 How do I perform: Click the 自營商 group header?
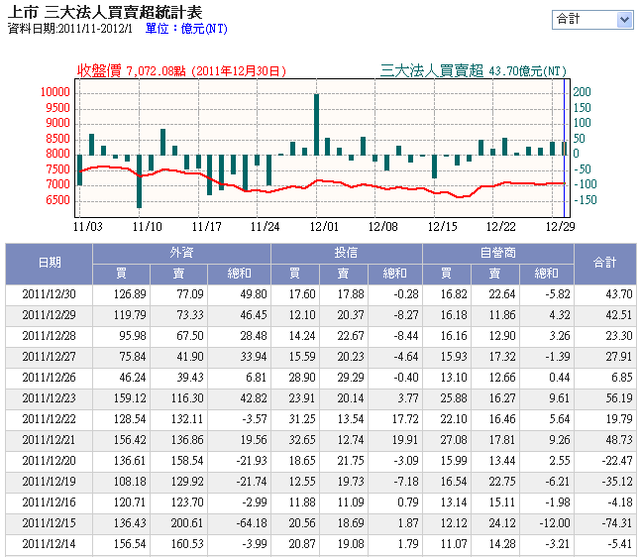[x=498, y=253]
